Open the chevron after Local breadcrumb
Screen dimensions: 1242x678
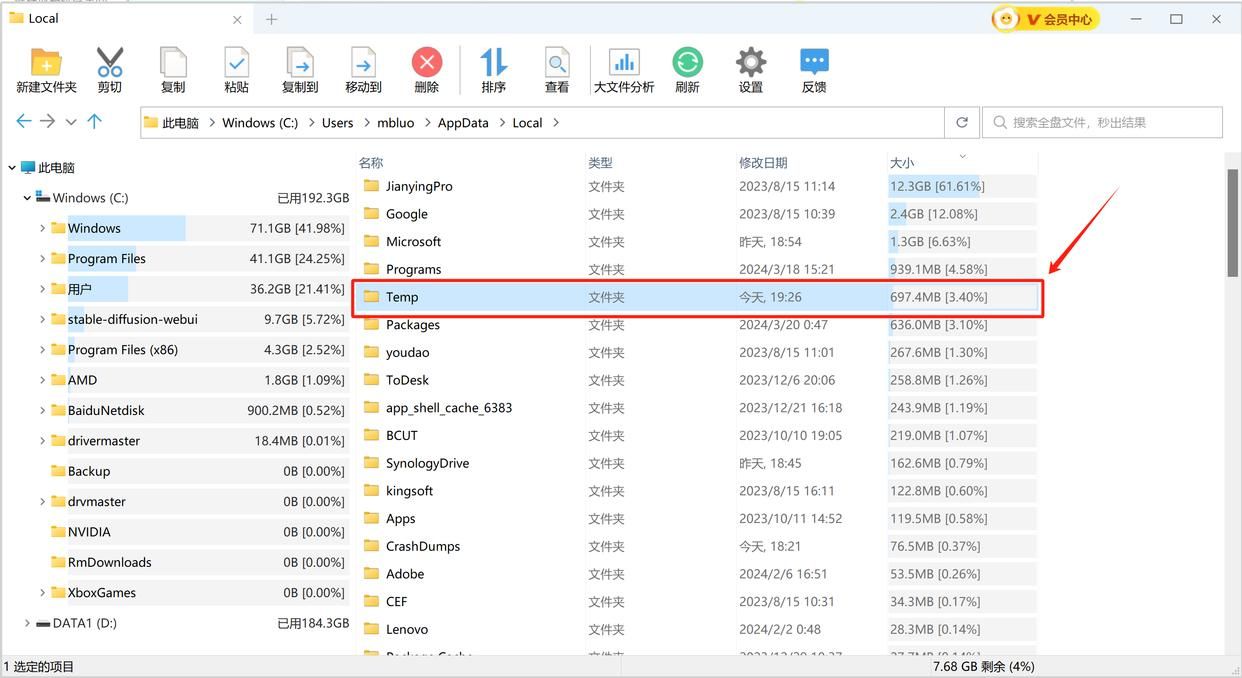pos(556,123)
